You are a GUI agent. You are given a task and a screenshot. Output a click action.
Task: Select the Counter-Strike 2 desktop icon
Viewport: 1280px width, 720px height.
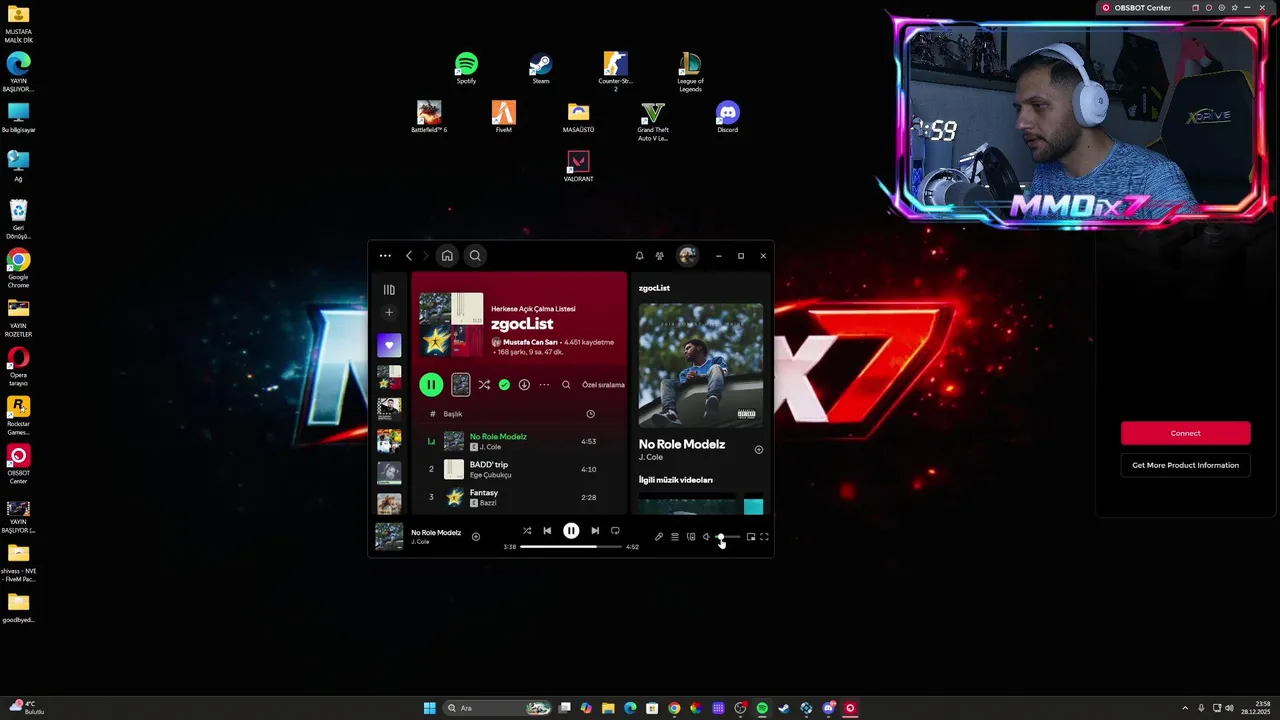pyautogui.click(x=615, y=71)
